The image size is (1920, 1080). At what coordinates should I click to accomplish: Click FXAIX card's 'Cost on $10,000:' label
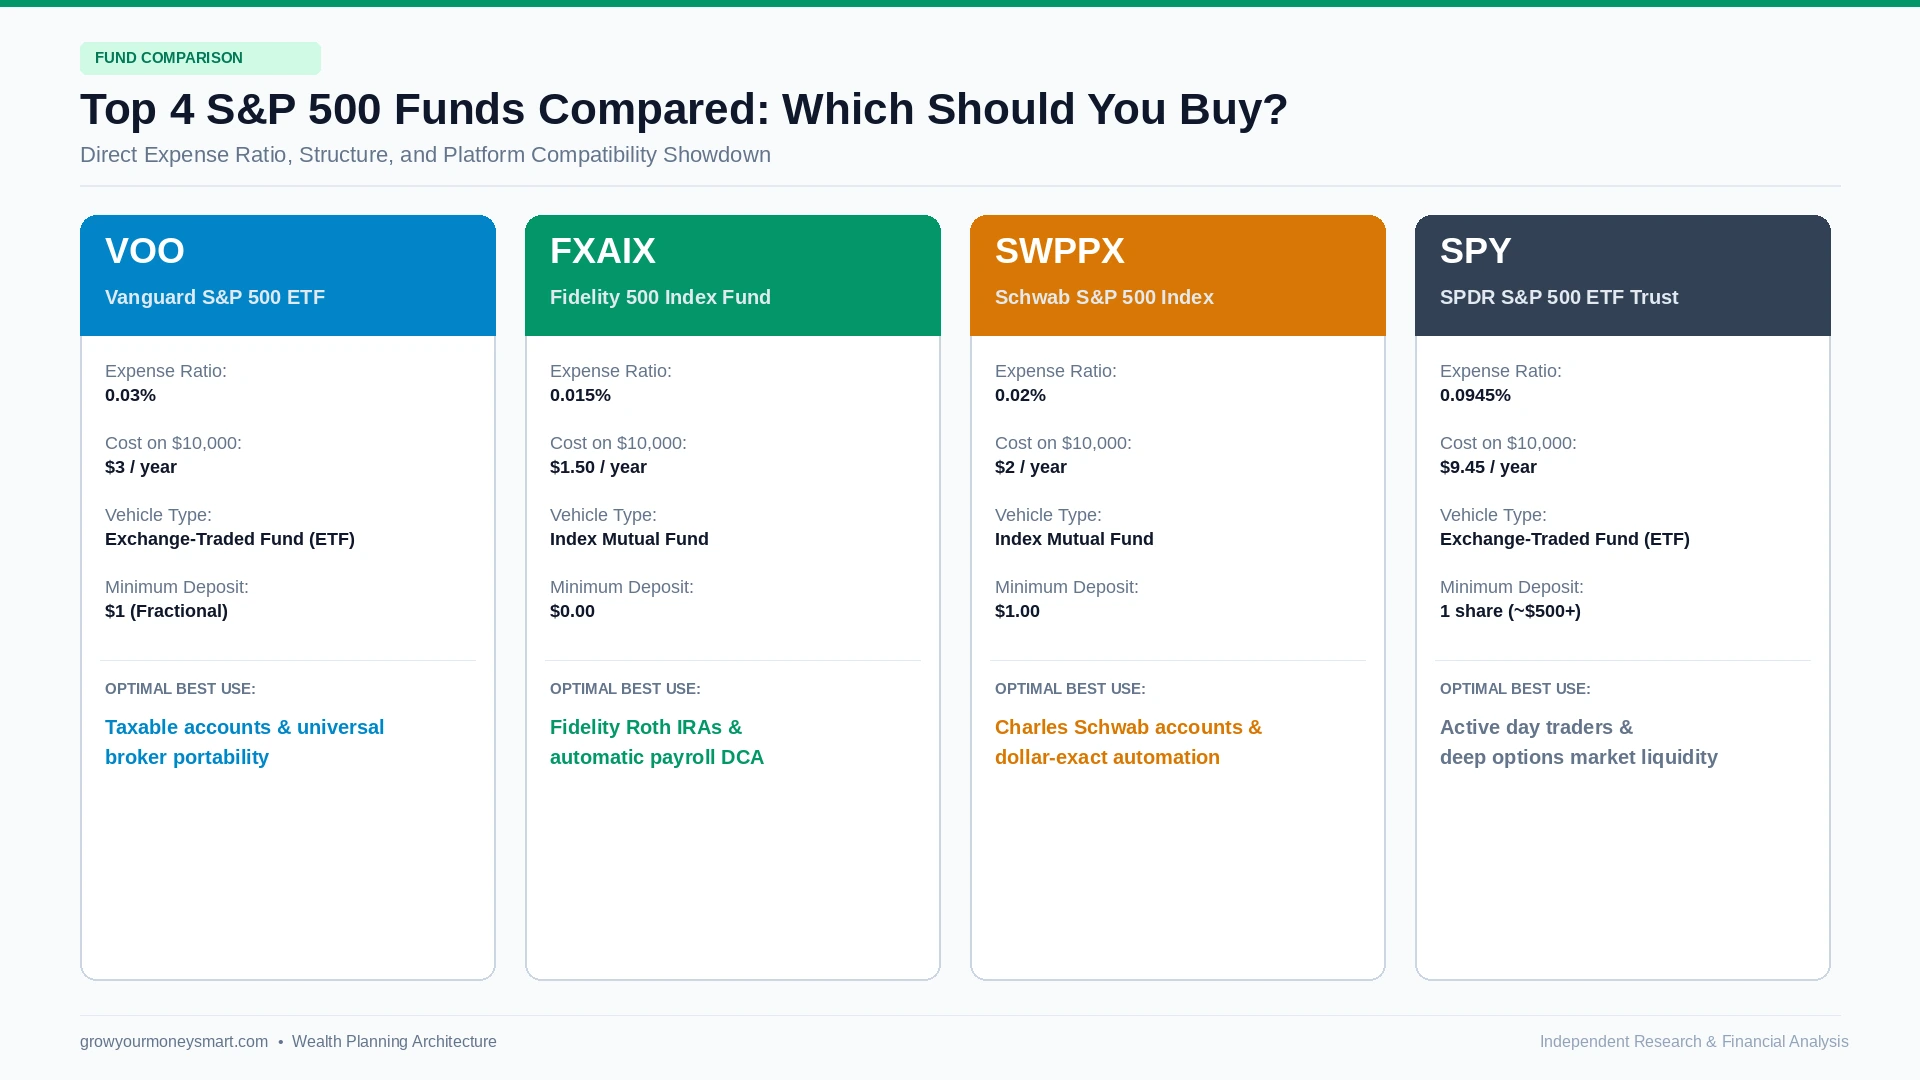pos(618,443)
